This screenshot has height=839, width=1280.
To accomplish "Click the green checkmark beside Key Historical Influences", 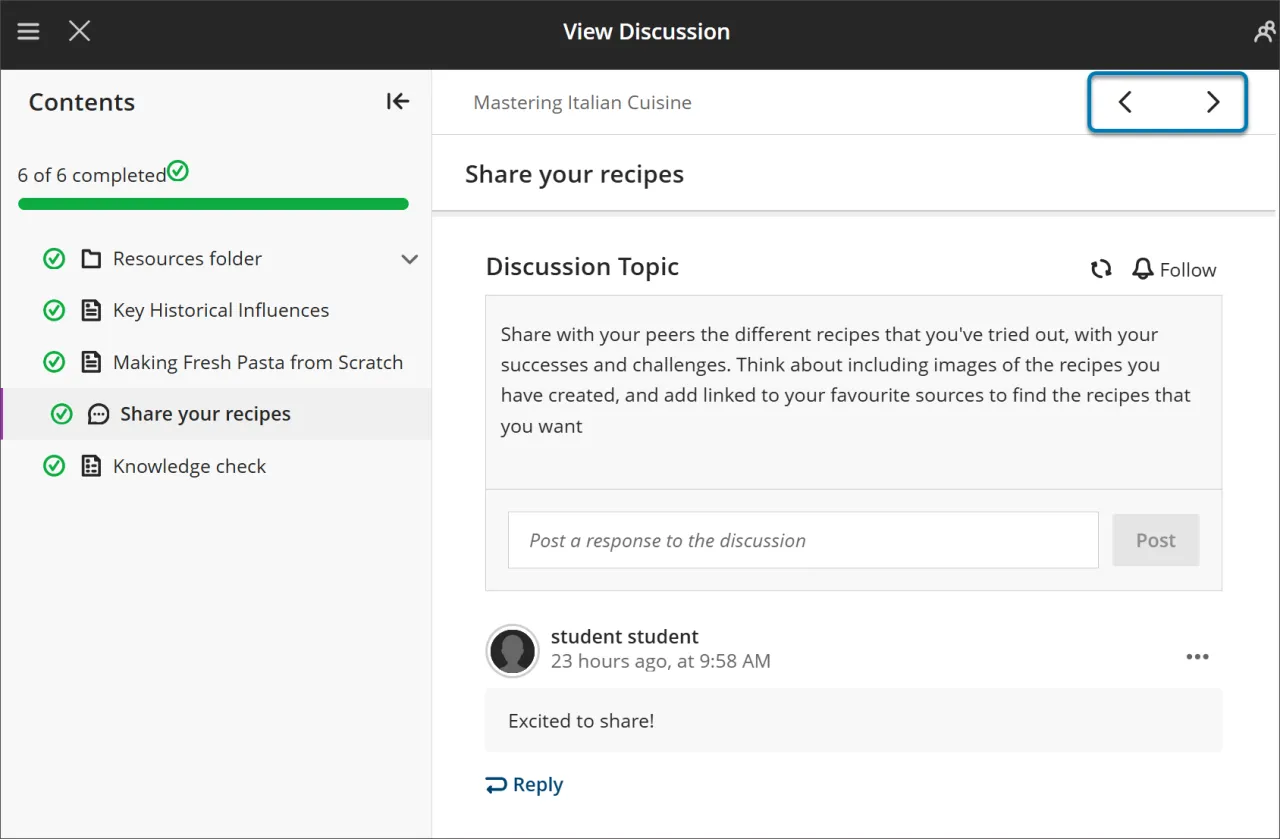I will pyautogui.click(x=54, y=310).
